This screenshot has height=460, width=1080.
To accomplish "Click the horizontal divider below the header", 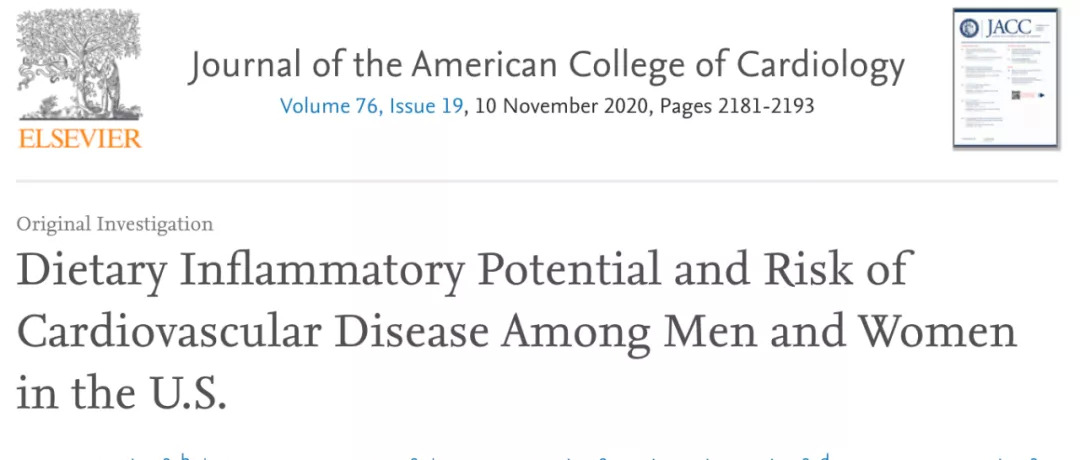I will click(x=537, y=181).
